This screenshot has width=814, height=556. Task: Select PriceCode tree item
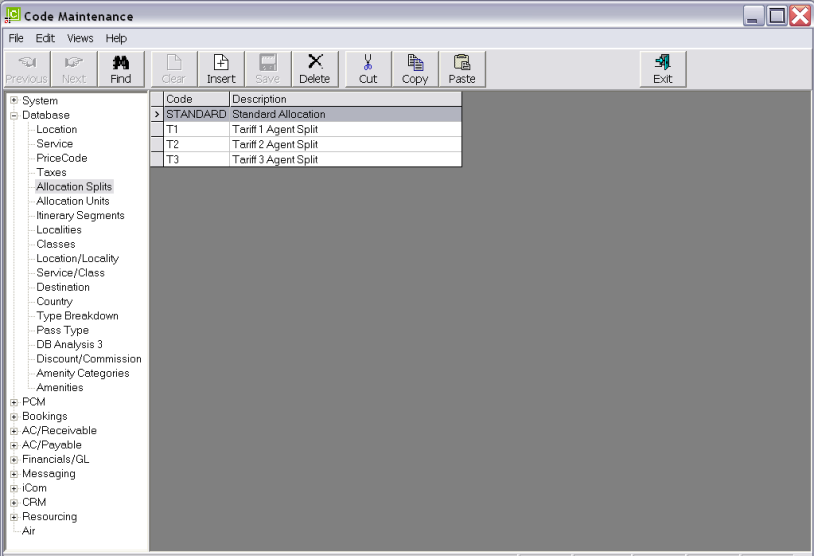click(x=62, y=158)
